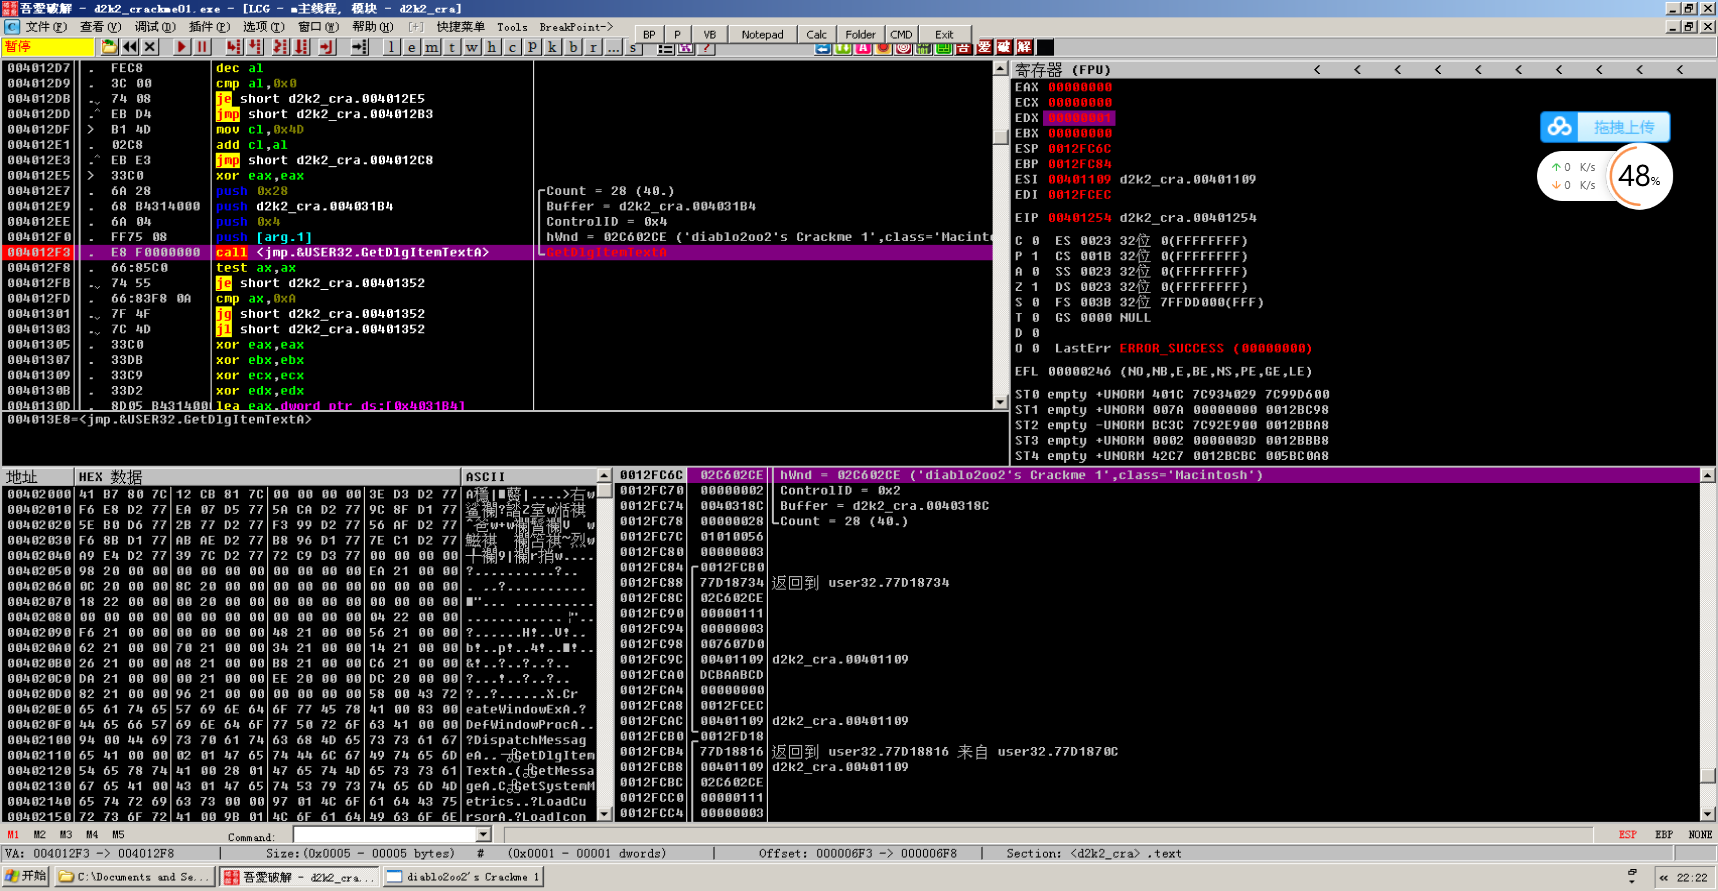Click the Notepad button
Image resolution: width=1718 pixels, height=891 pixels.
[x=762, y=34]
